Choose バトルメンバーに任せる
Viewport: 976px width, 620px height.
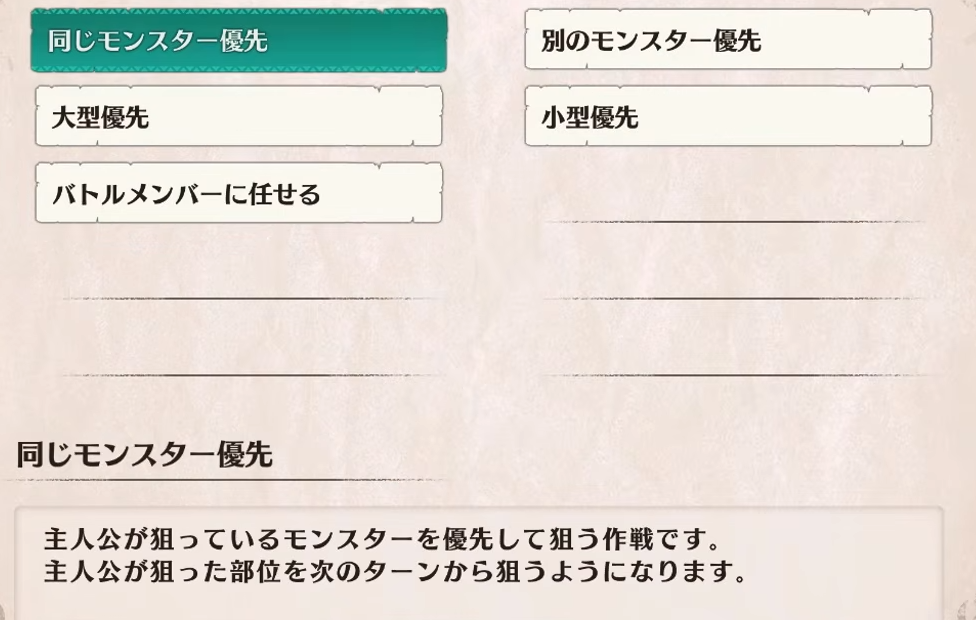(238, 193)
